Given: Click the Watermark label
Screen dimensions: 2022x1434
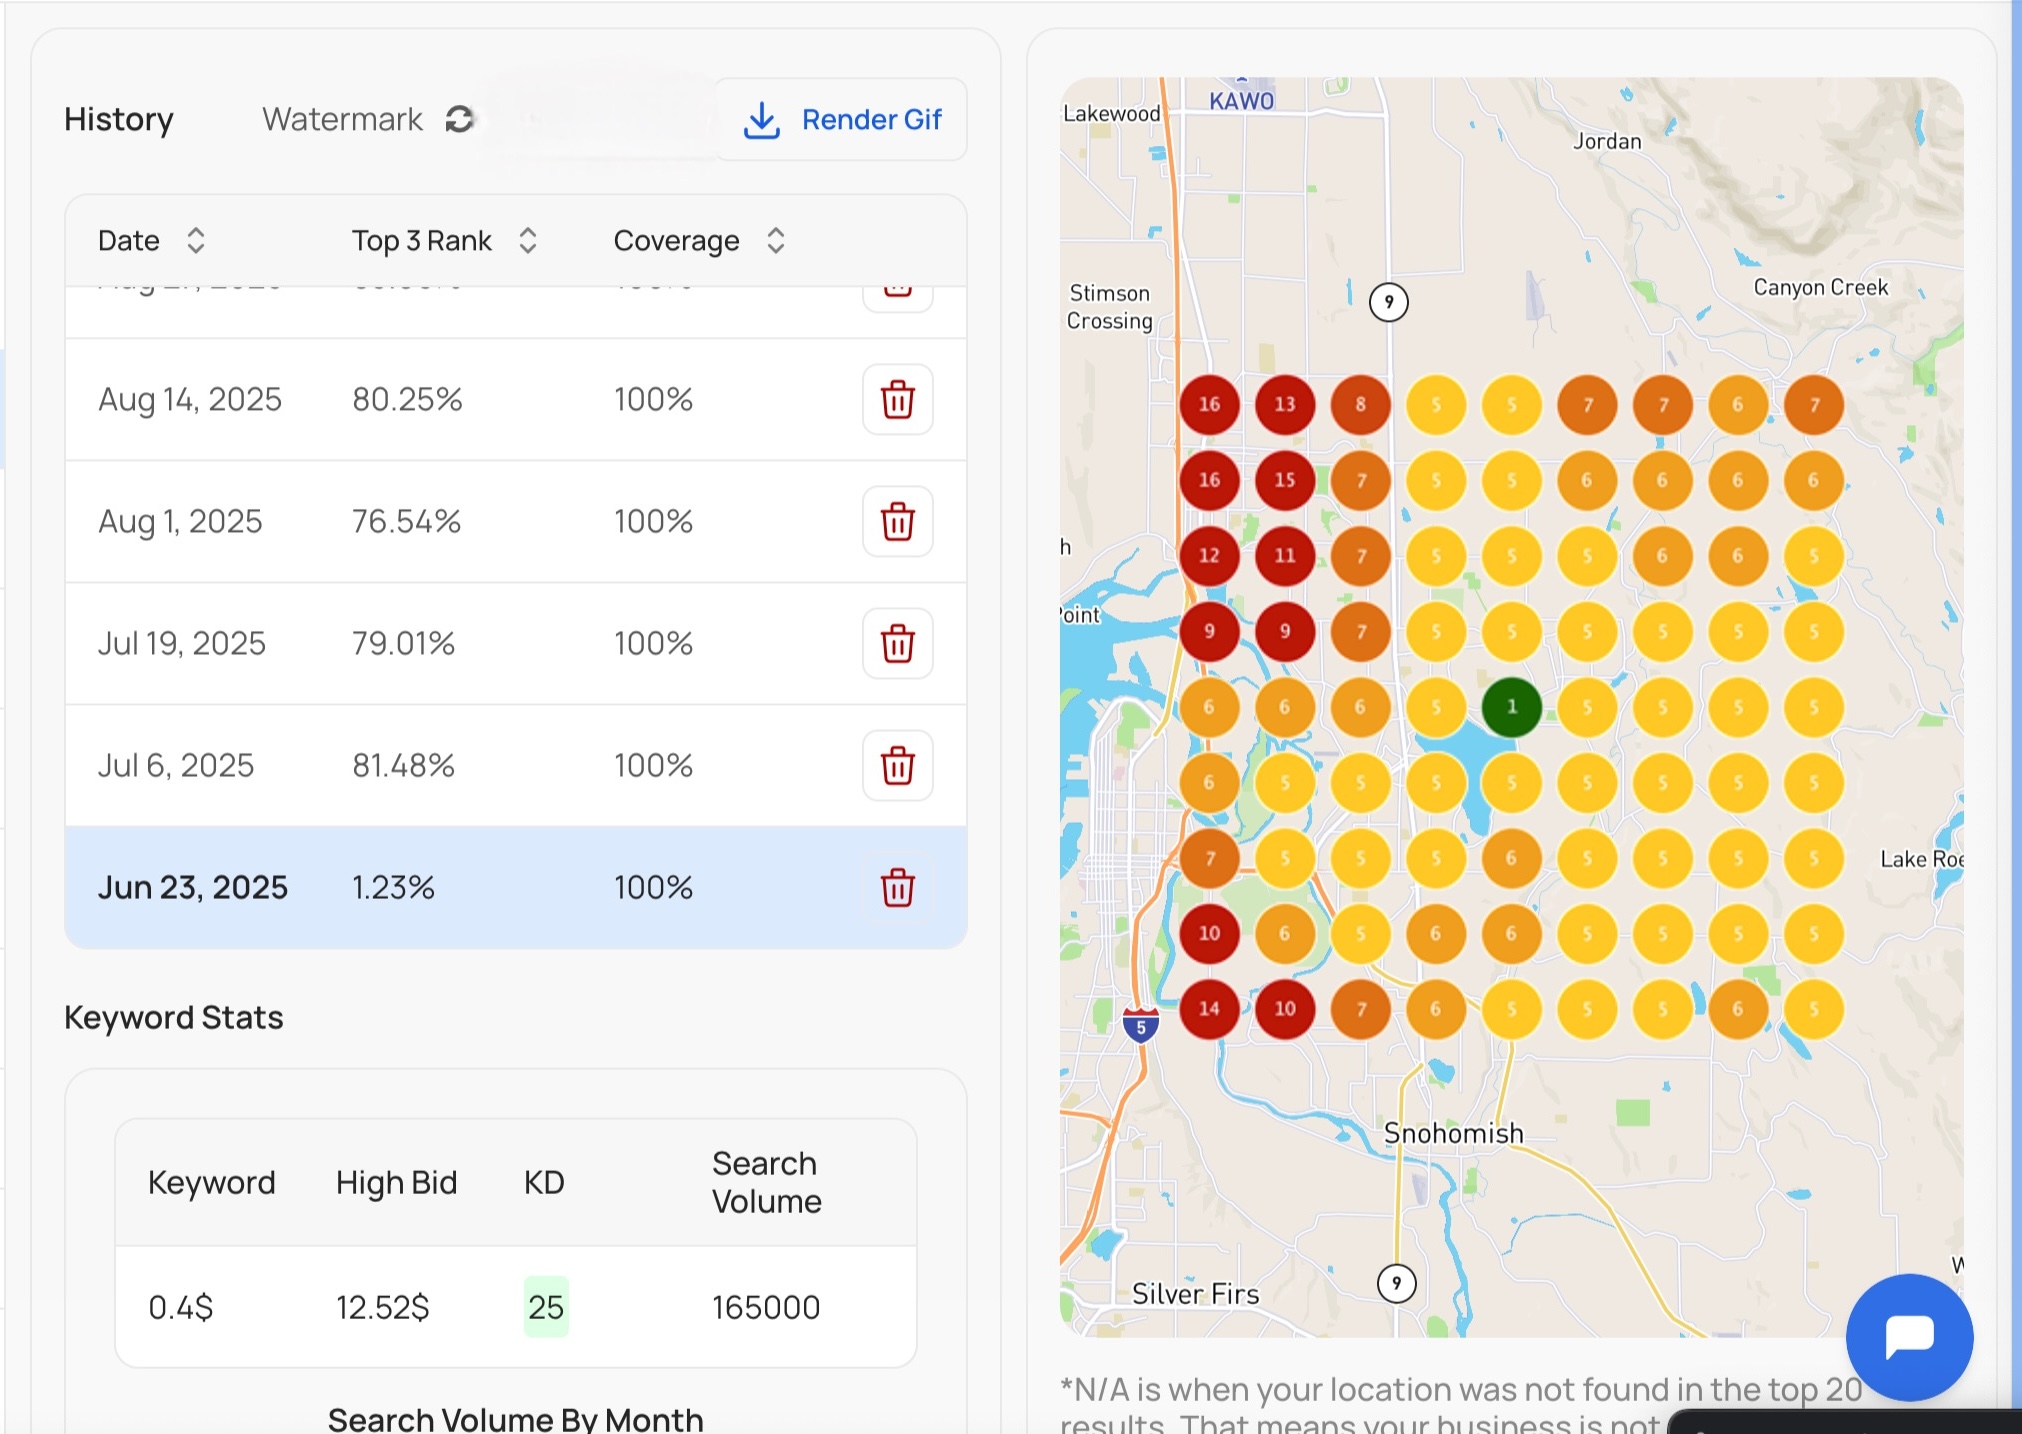Looking at the screenshot, I should (x=342, y=119).
